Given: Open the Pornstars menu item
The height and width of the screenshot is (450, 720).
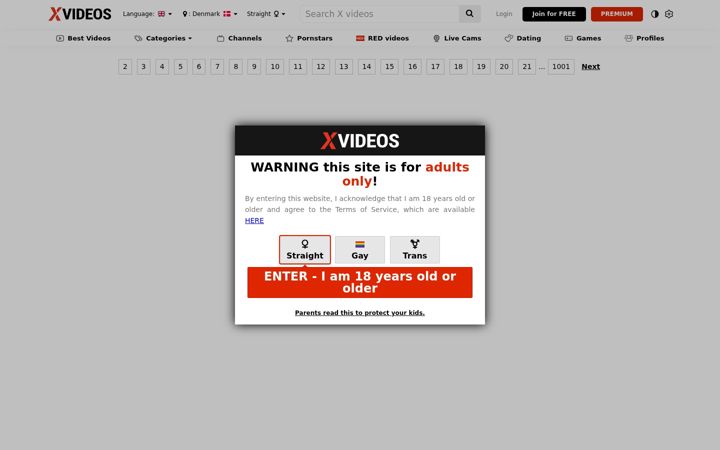Looking at the screenshot, I should point(309,38).
